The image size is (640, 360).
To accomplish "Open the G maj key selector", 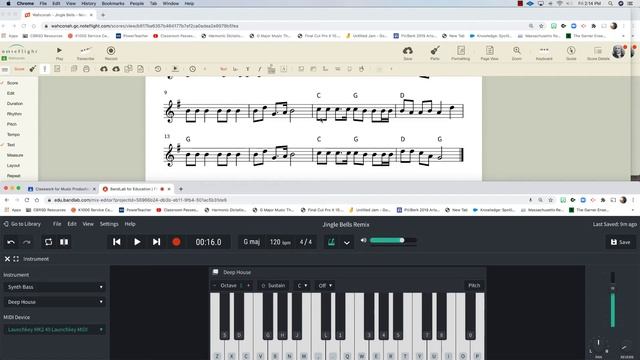I will click(251, 242).
